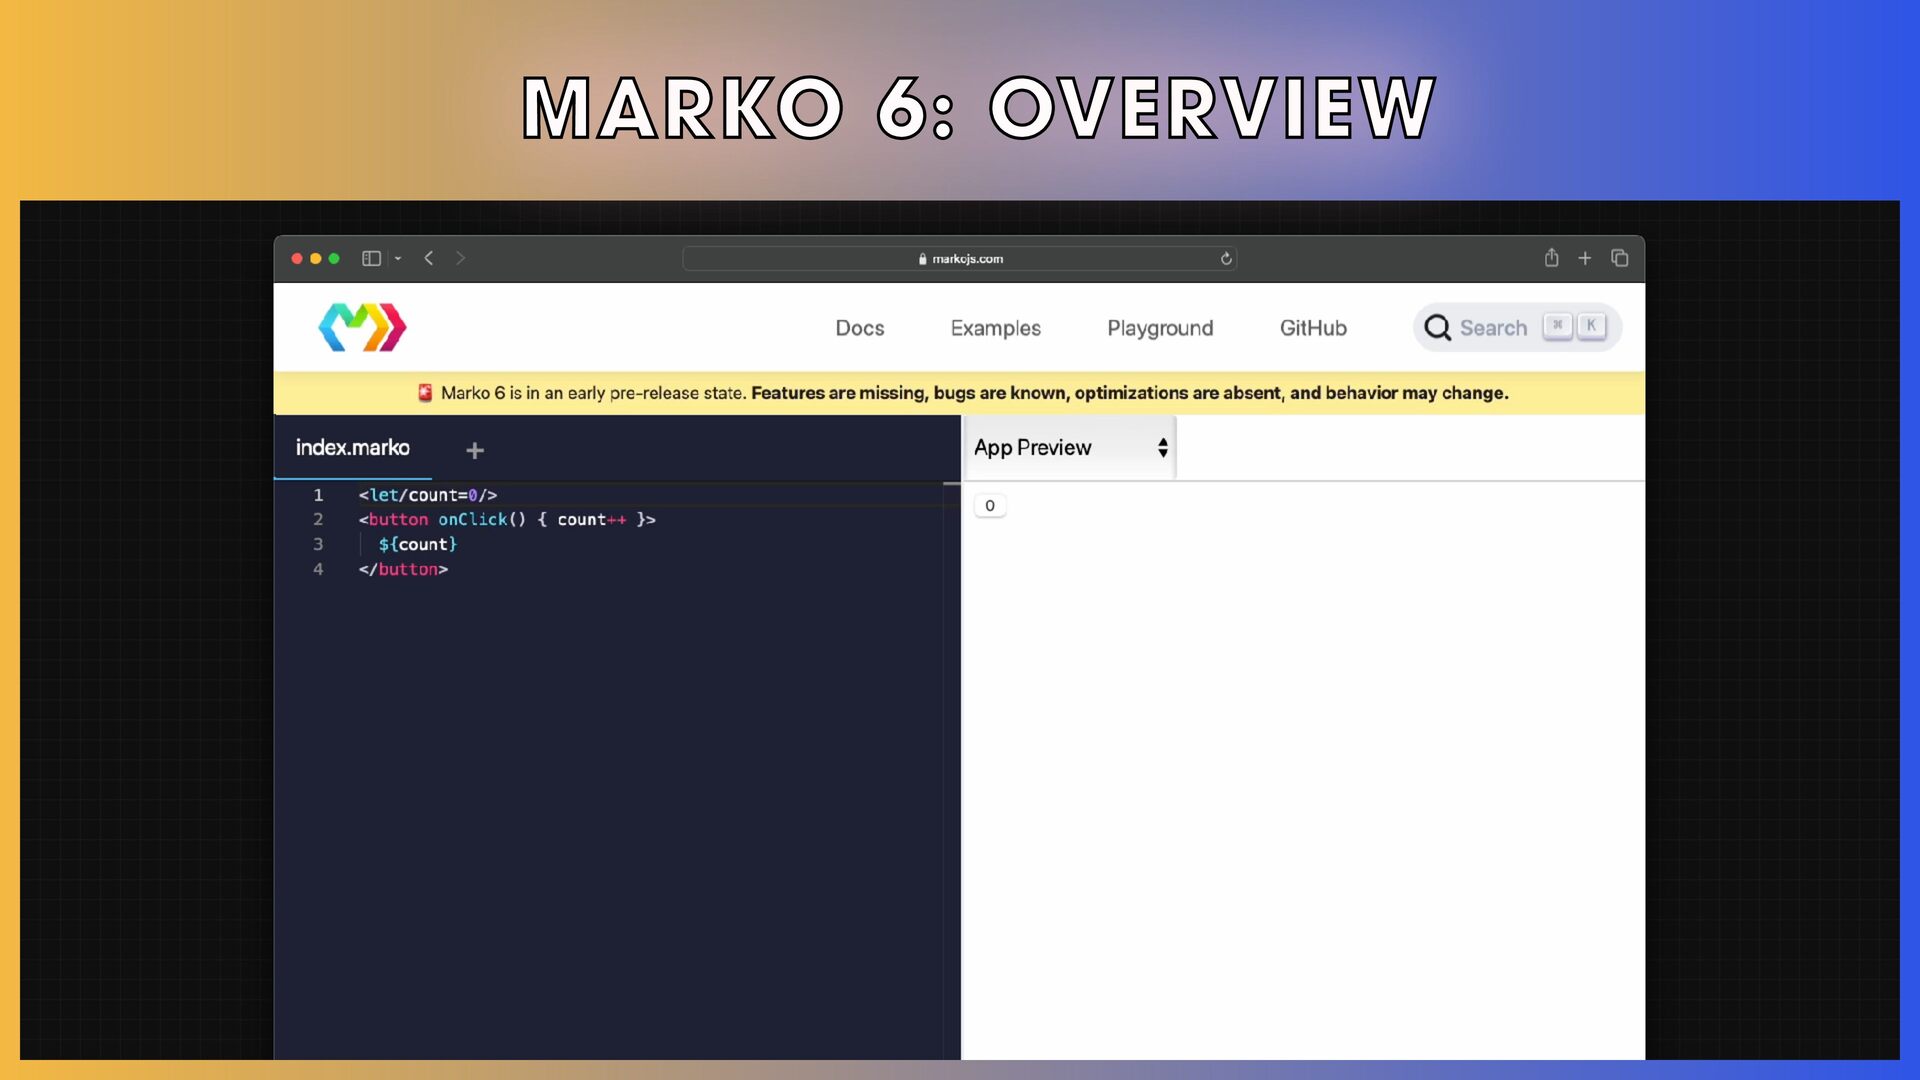Select the index.marko tab
This screenshot has width=1920, height=1080.
coord(352,447)
